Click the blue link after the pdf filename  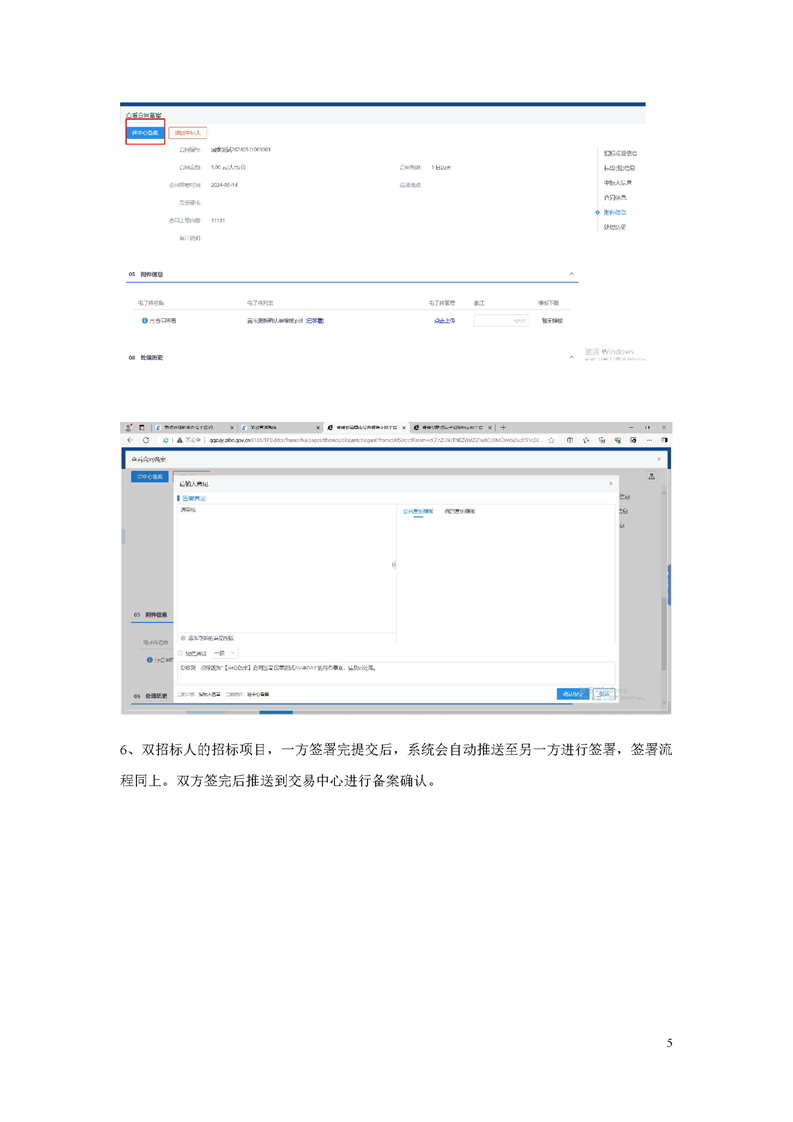[x=315, y=321]
